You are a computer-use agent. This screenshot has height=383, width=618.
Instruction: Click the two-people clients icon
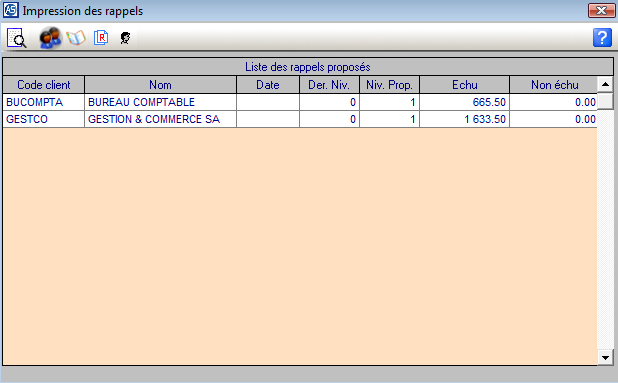(50, 38)
